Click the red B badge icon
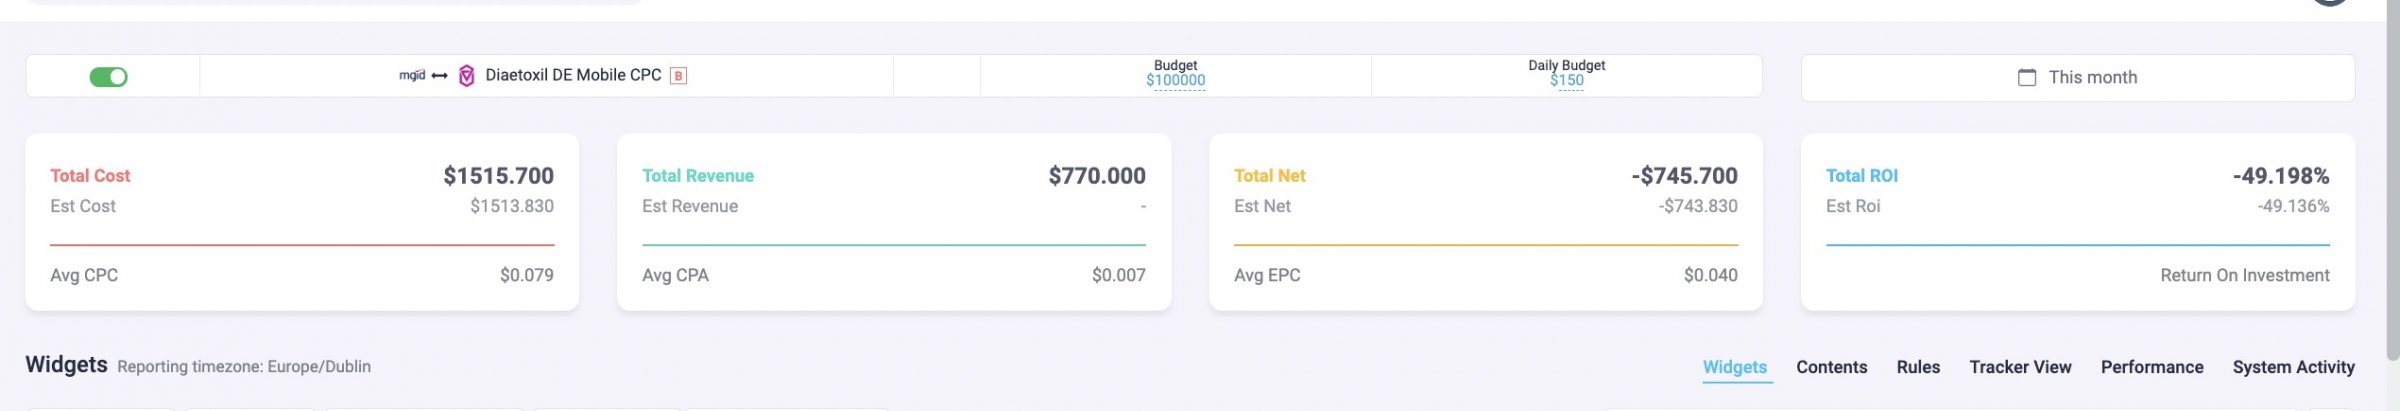 678,76
